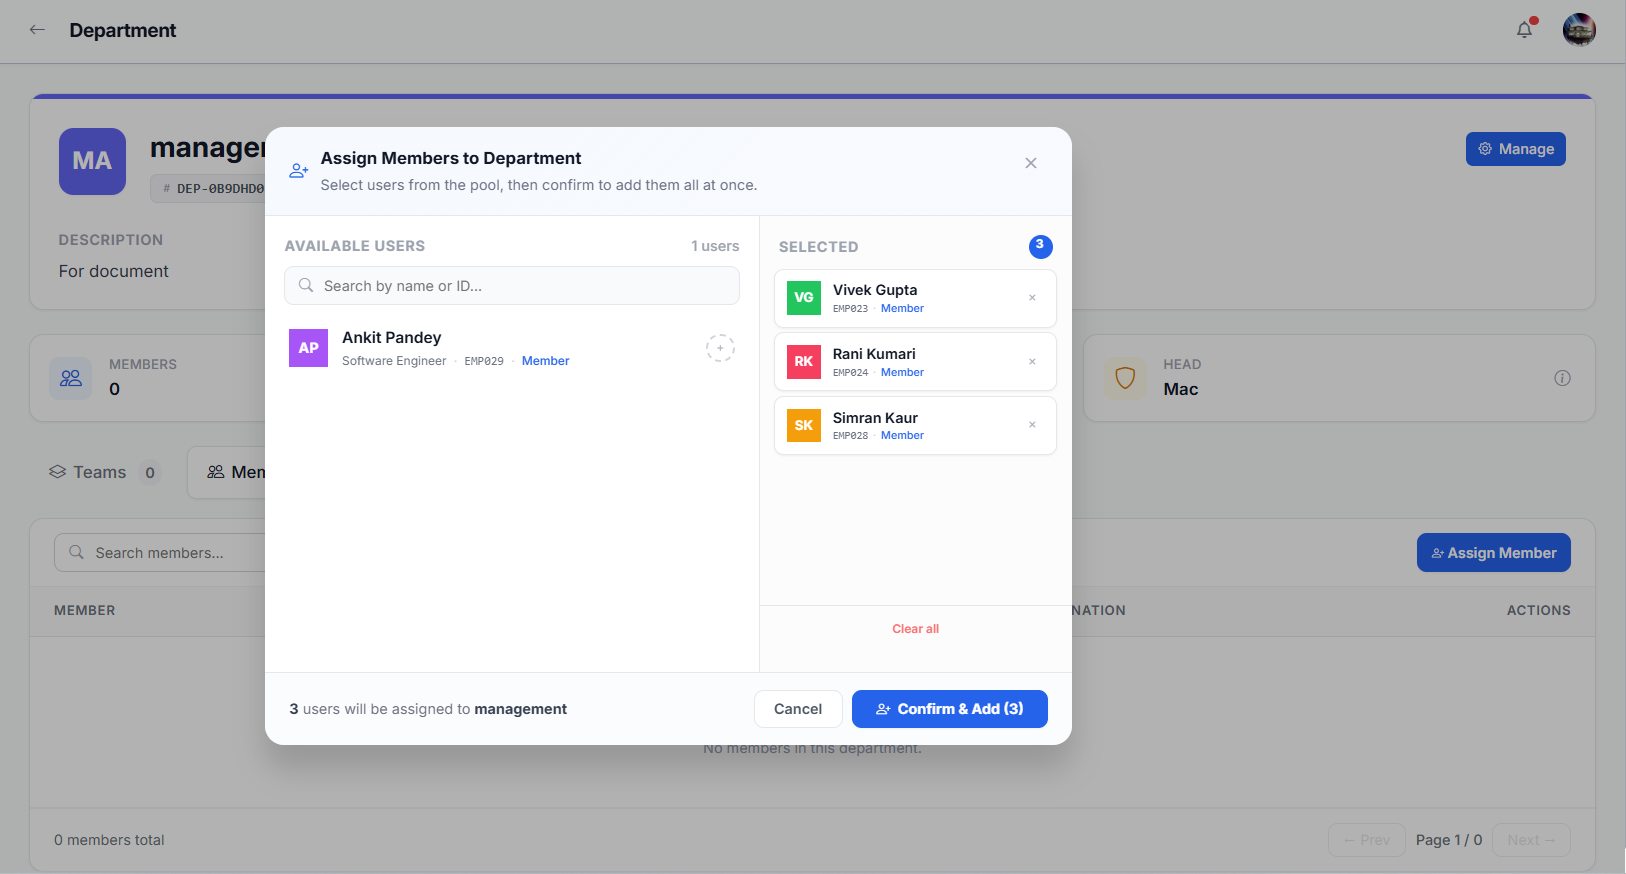Screen dimensions: 1626x874
Task: Click the "For document" description text
Action: 113,271
